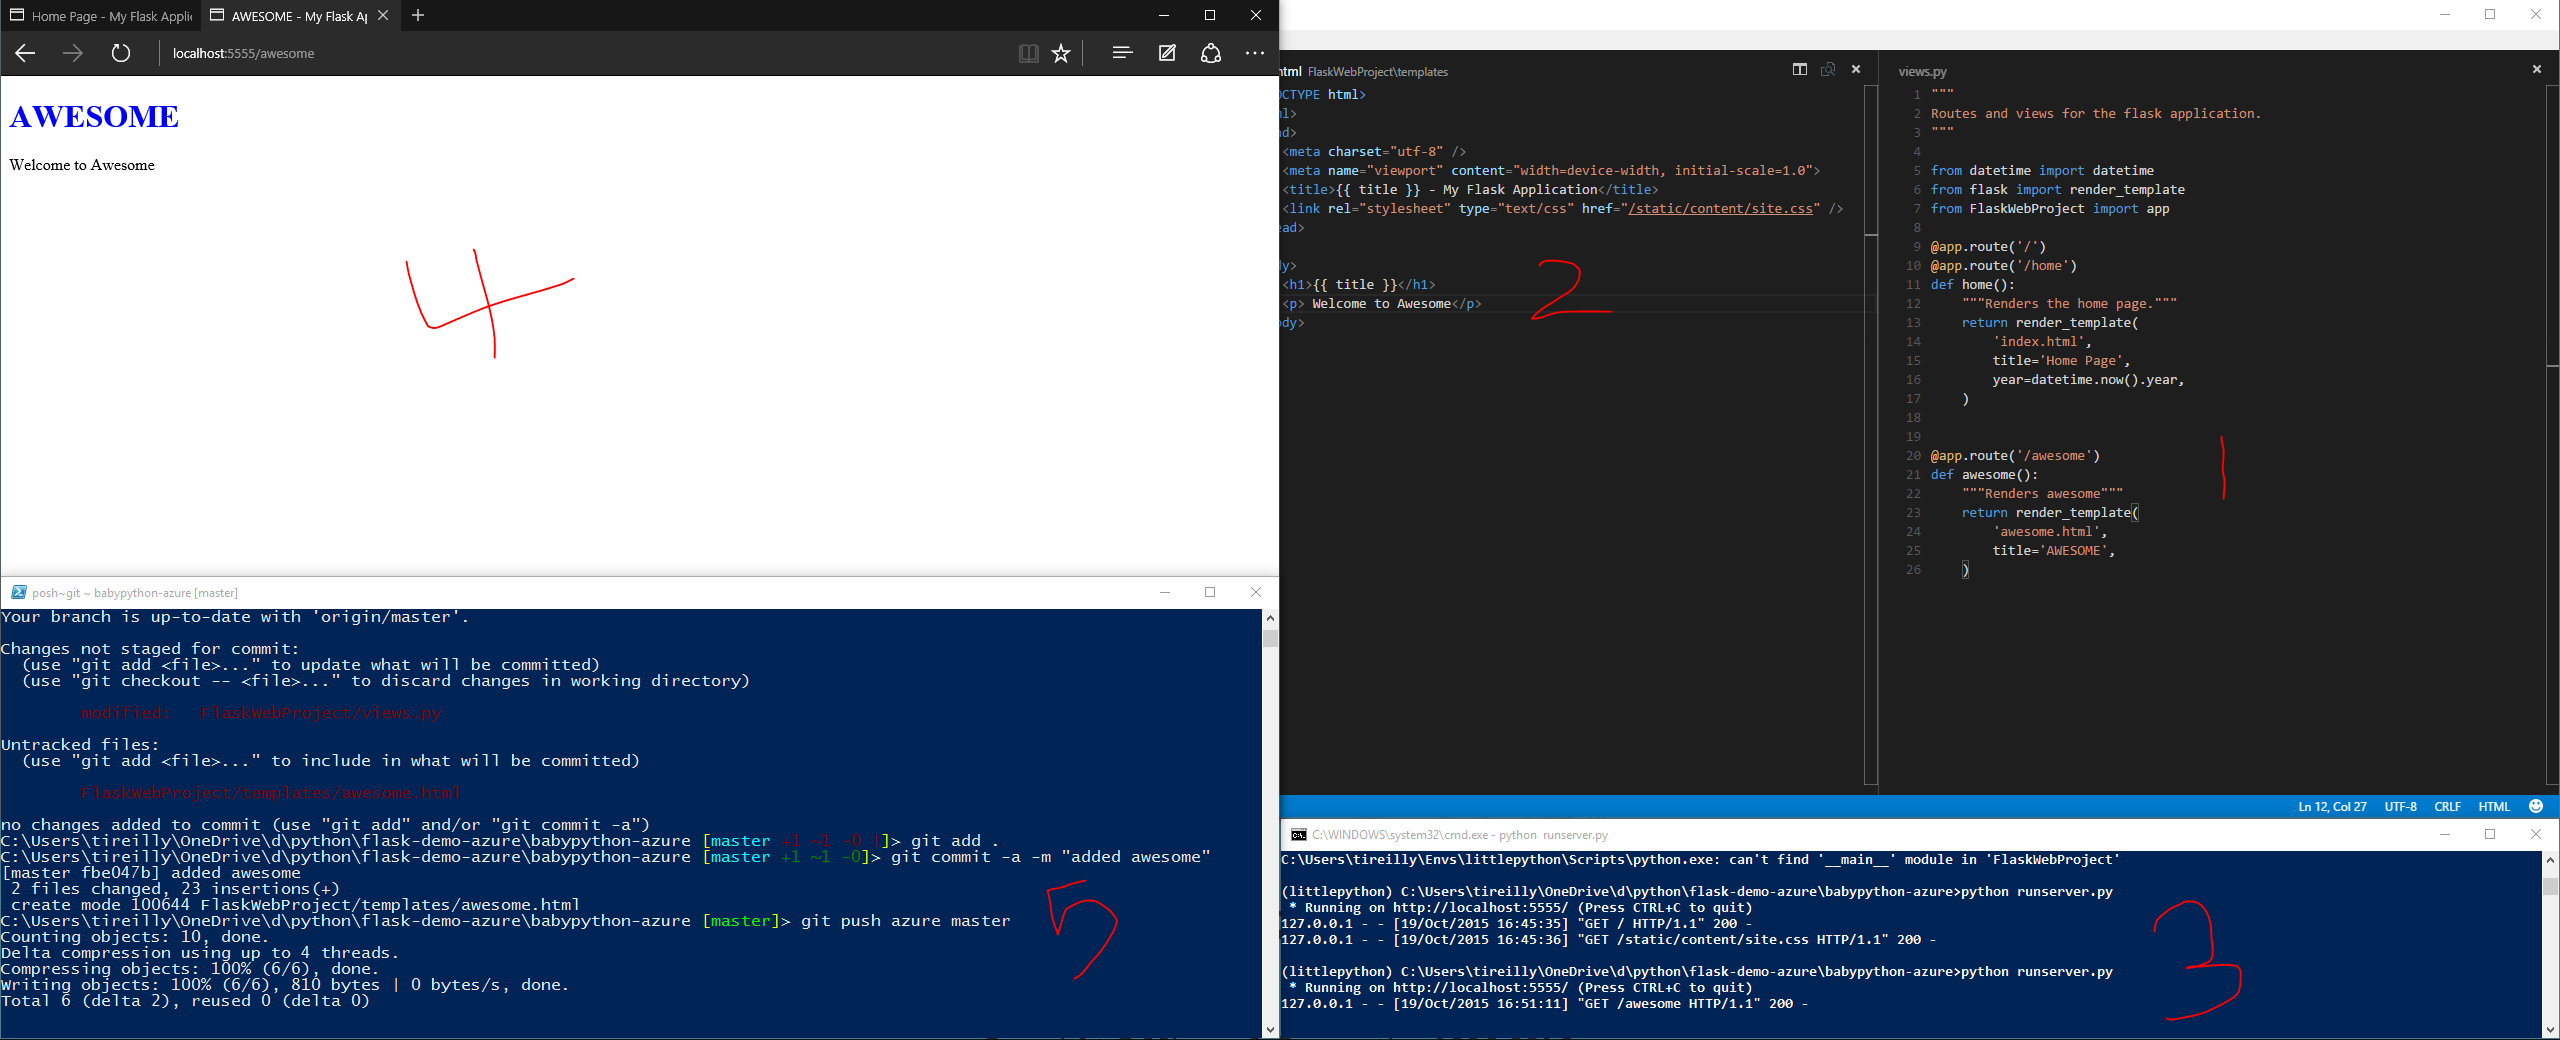
Task: Open Edge More actions menu
Action: click(x=1255, y=53)
